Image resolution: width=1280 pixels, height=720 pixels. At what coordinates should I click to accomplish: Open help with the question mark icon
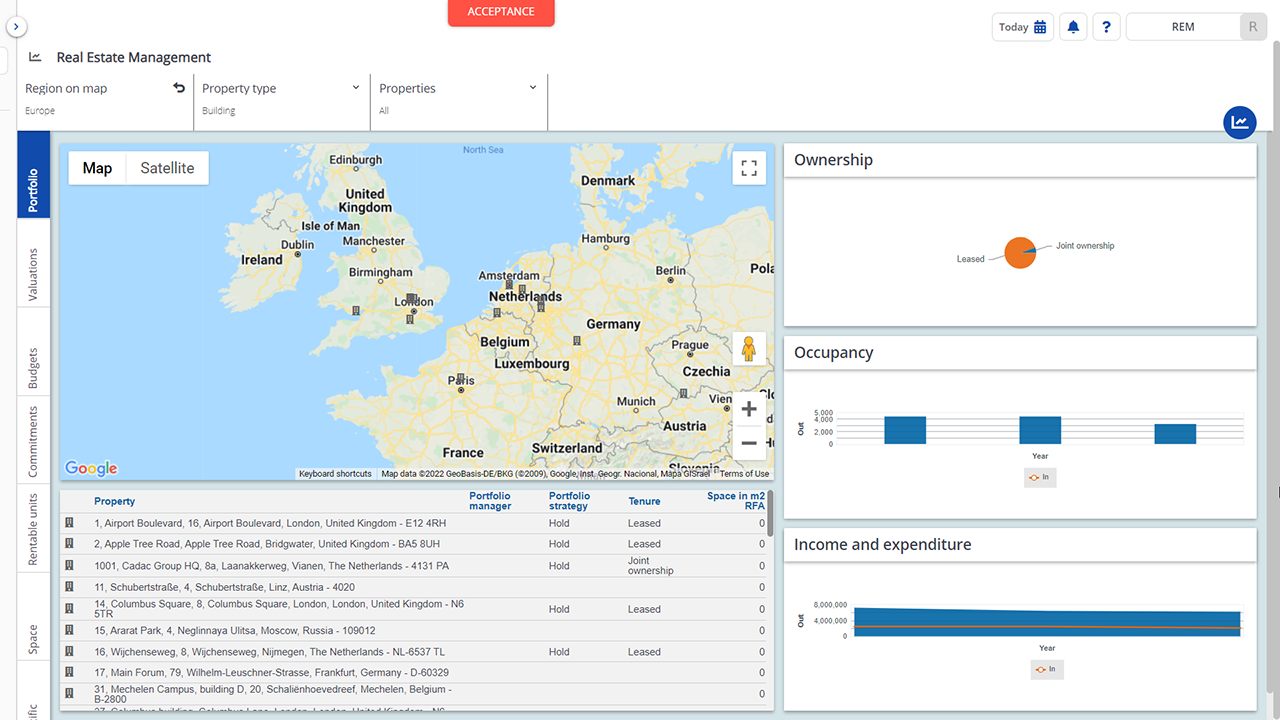click(1106, 26)
